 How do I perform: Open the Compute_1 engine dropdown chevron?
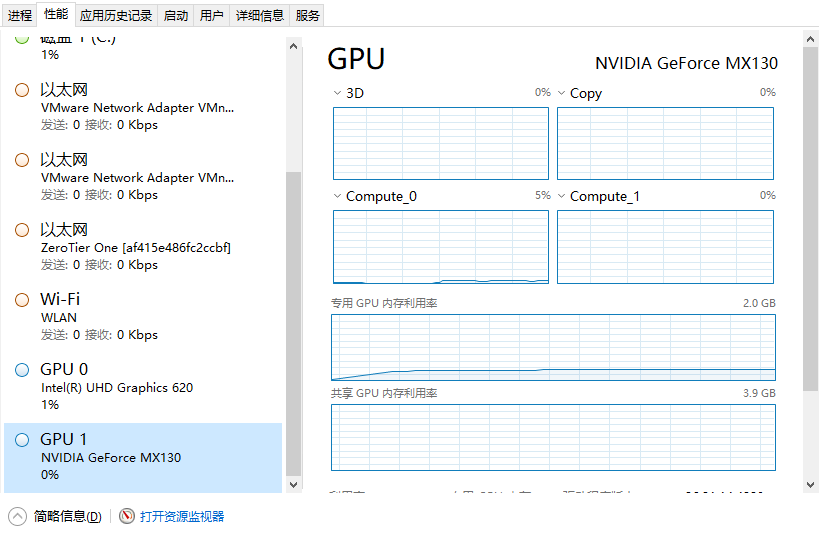(561, 196)
